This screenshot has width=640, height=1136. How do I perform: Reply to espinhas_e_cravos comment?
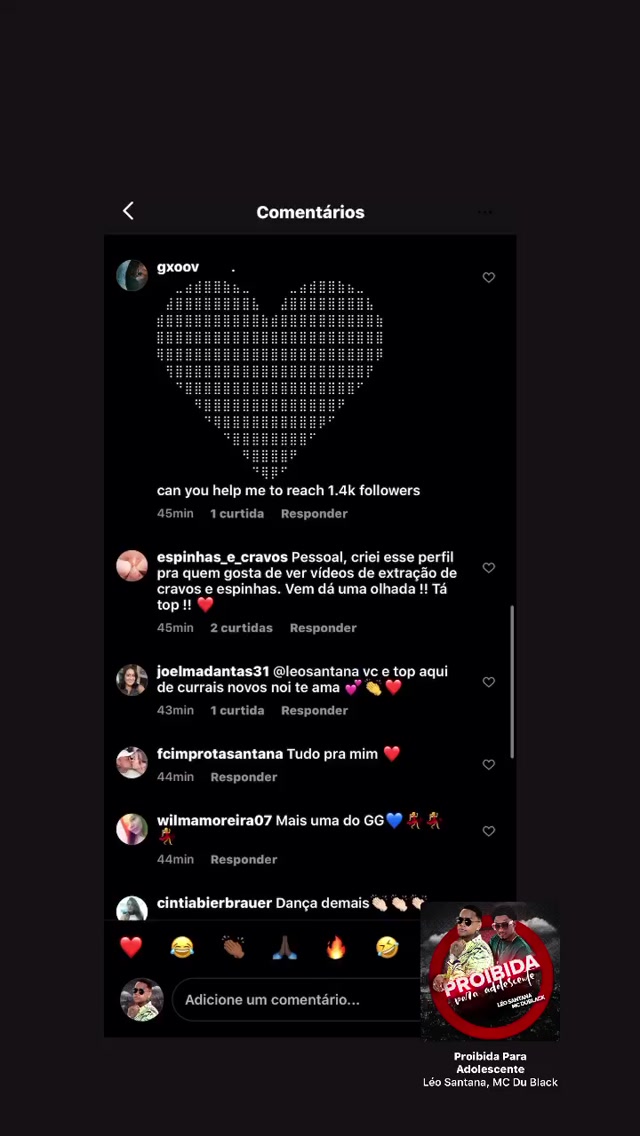pos(323,628)
